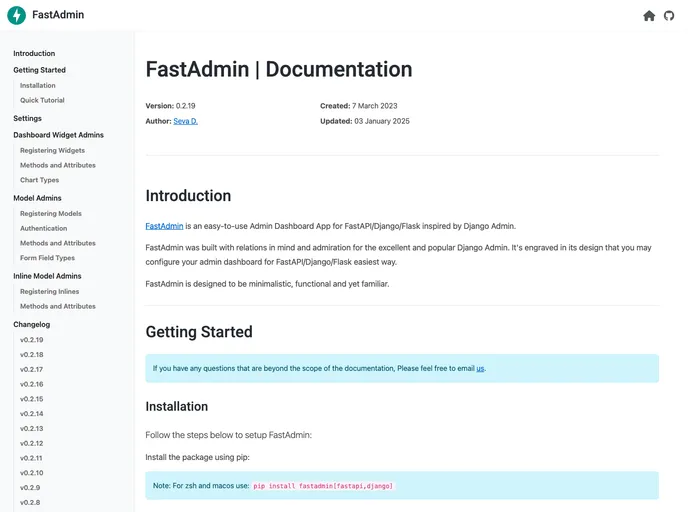Click the pip install fastadmin code snippet
The height and width of the screenshot is (512, 688).
tap(323, 486)
